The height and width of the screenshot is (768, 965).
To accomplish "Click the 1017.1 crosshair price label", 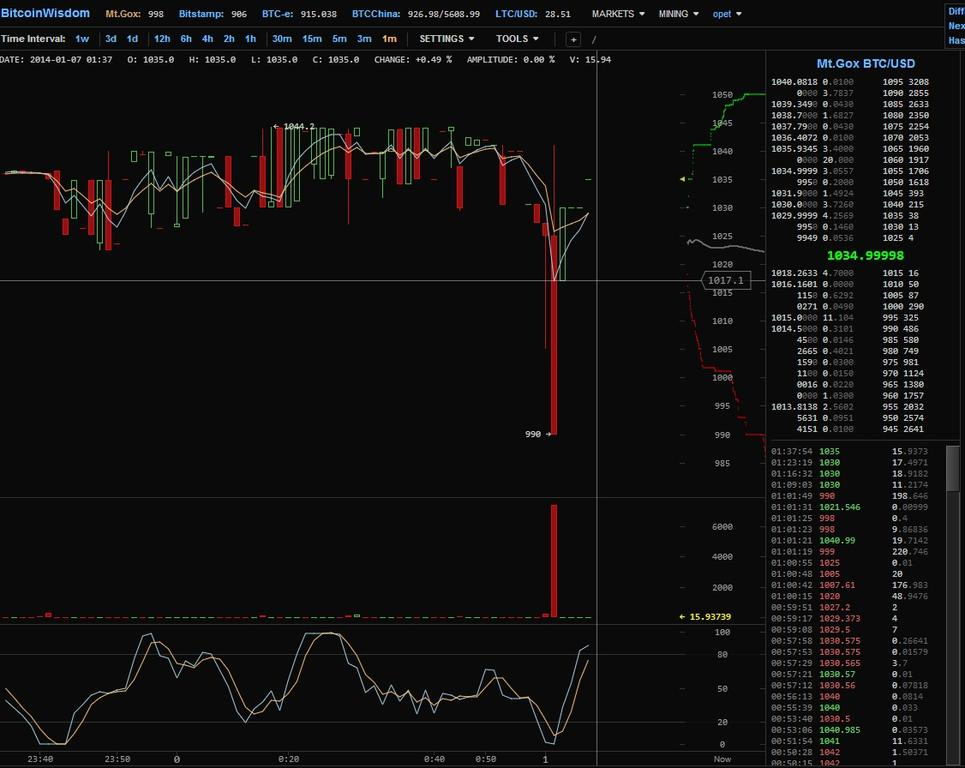I will pos(726,281).
